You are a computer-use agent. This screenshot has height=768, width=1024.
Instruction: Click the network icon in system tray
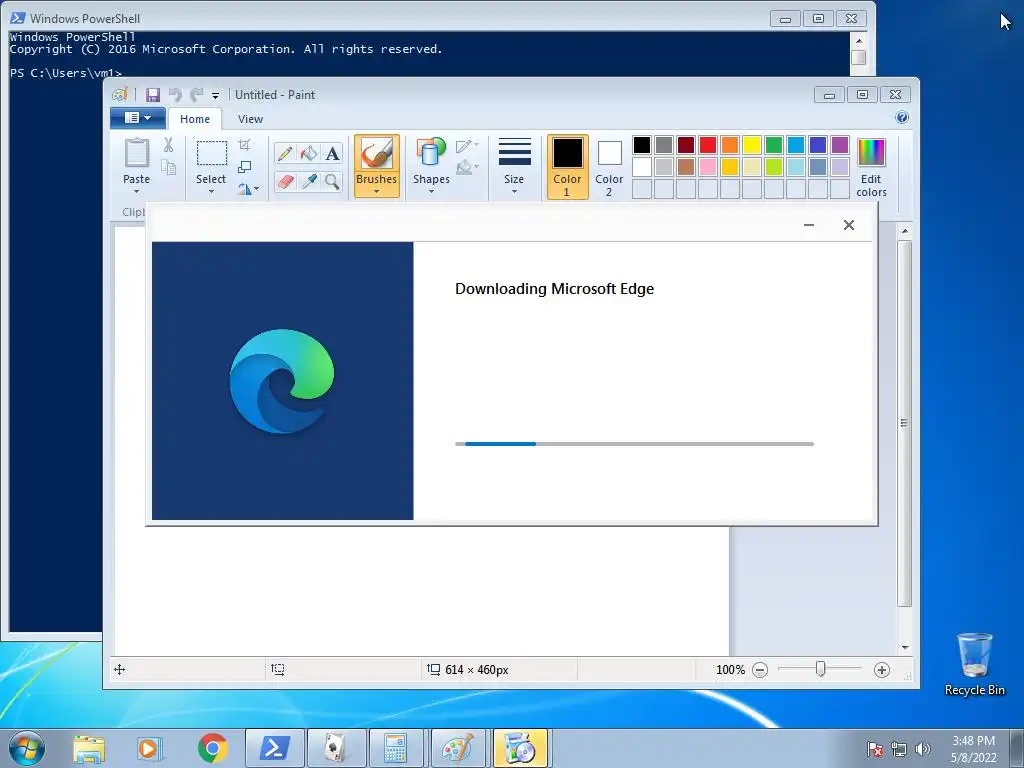(899, 749)
